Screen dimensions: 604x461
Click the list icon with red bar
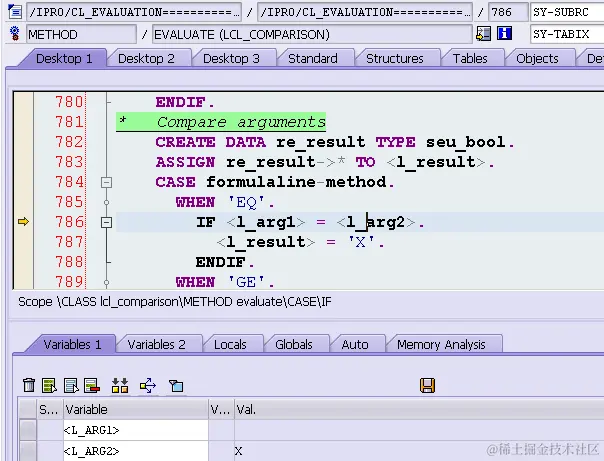pyautogui.click(x=92, y=385)
